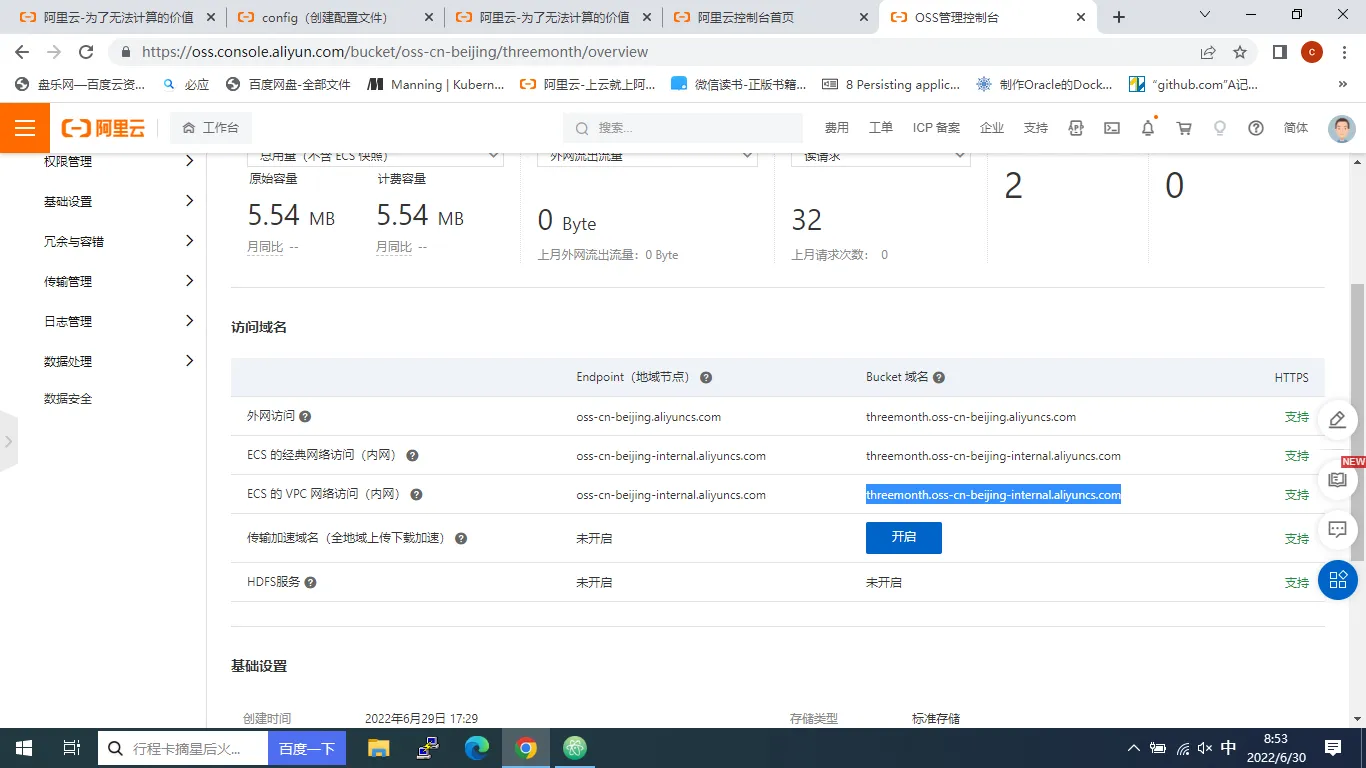Screen dimensions: 1366x768
Task: Click the lightbulb tips icon
Action: point(1220,128)
